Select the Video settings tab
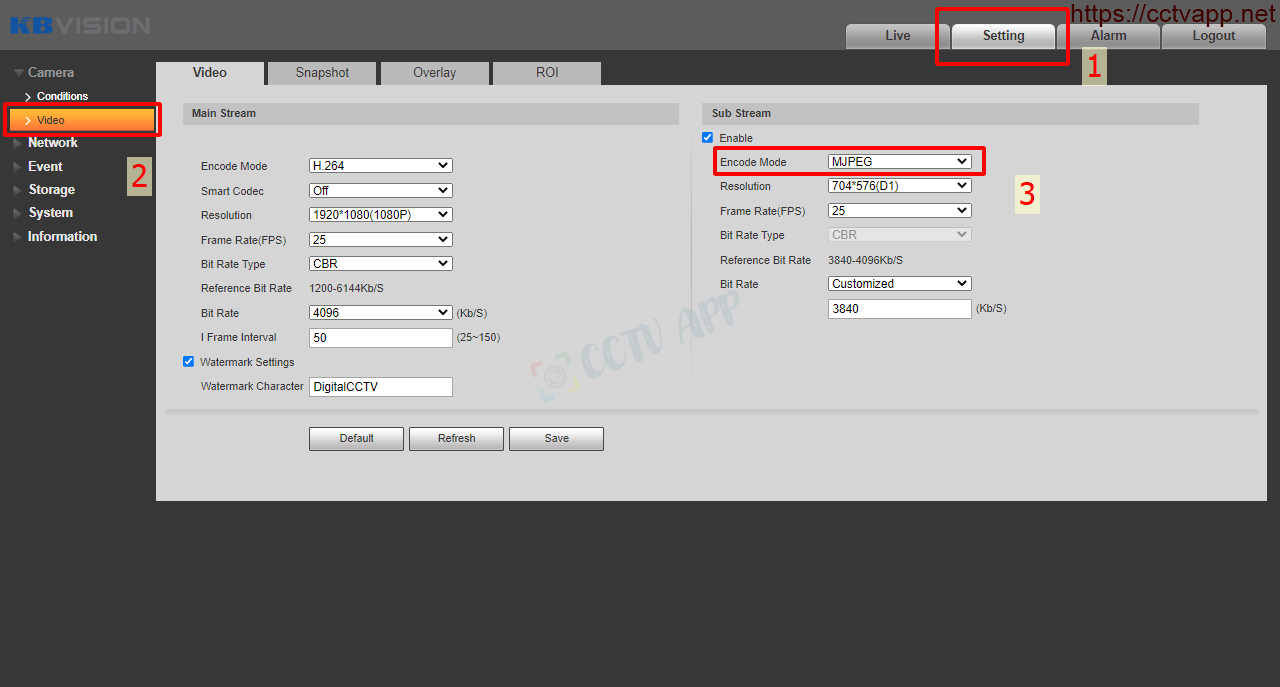 [x=210, y=73]
